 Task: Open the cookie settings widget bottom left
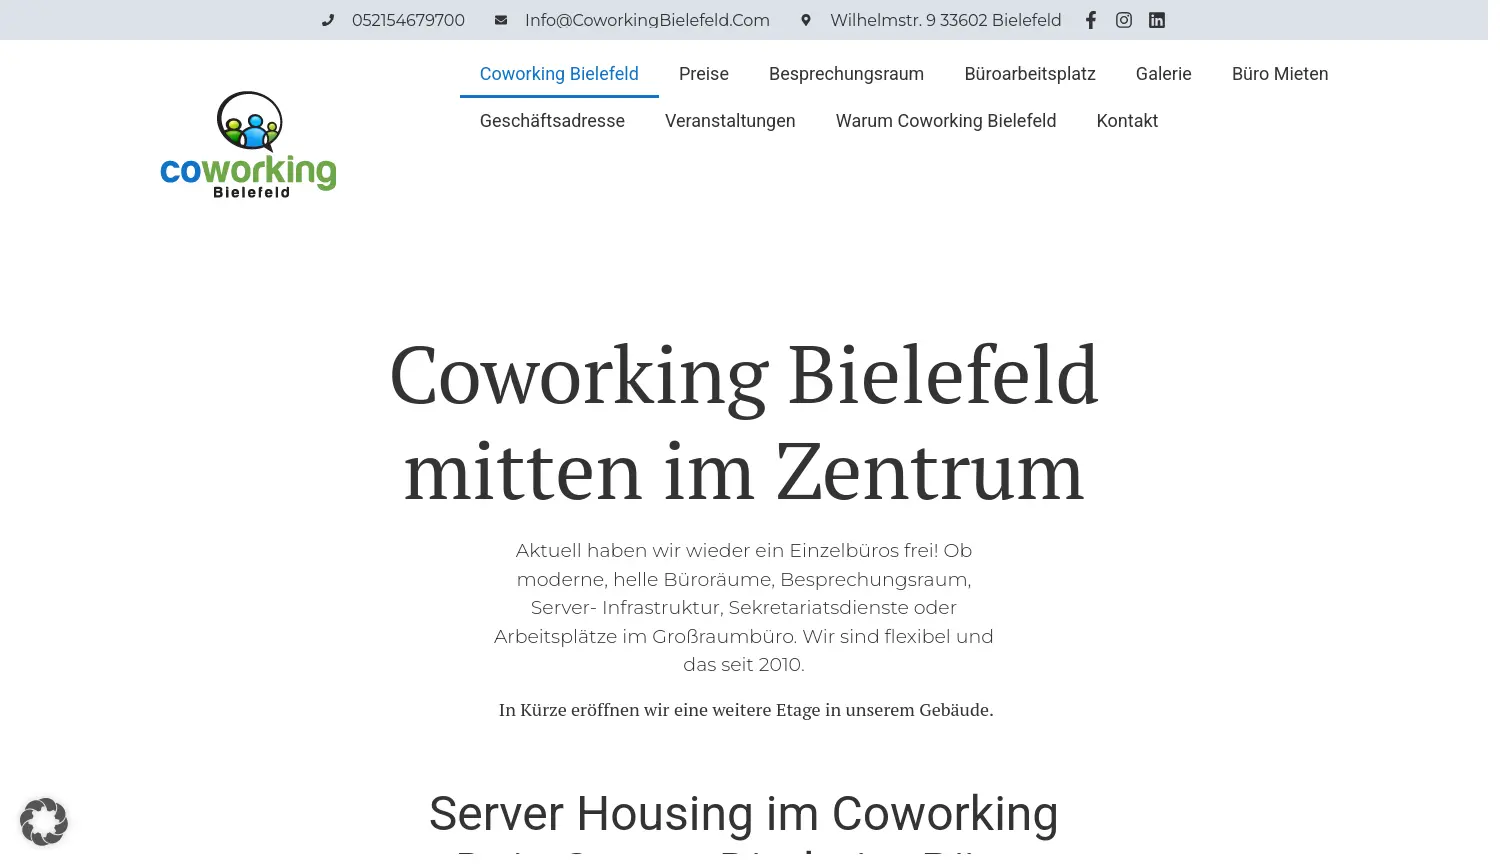(x=44, y=821)
